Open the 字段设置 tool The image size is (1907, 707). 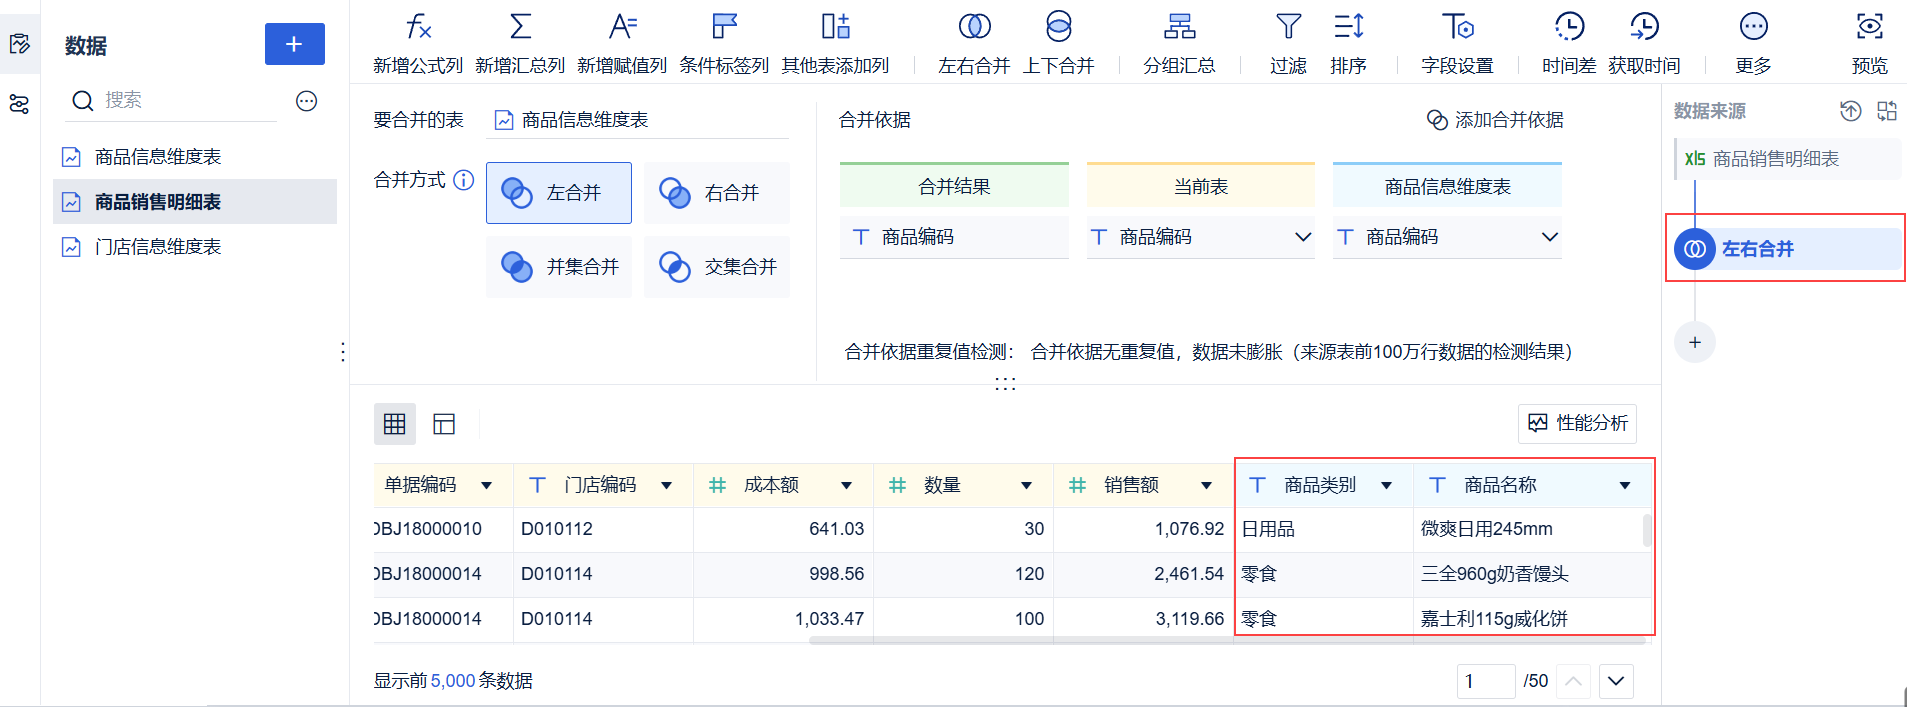click(x=1457, y=27)
